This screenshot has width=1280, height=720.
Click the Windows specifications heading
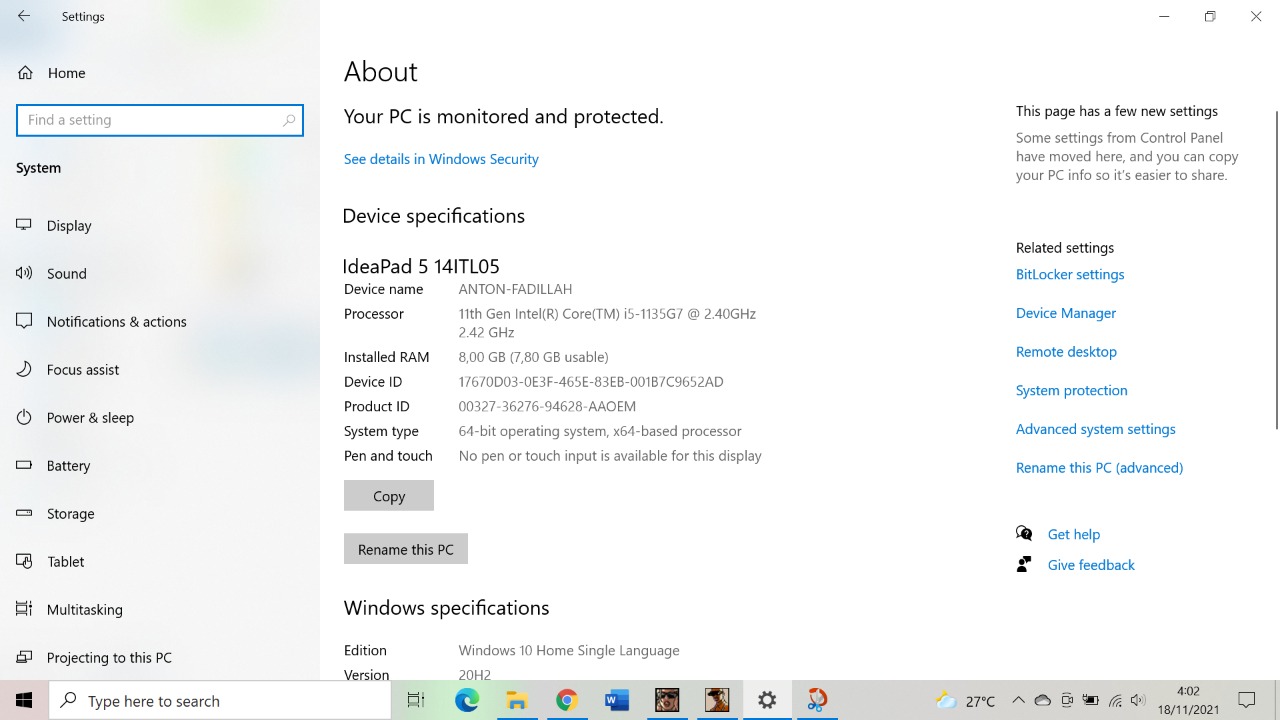pos(447,608)
